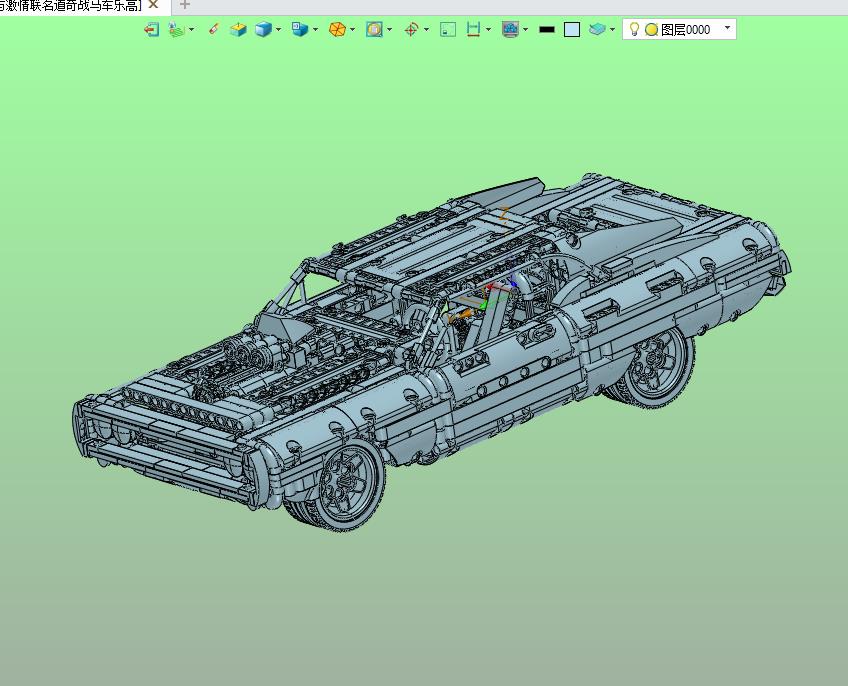Click the yellow-top box view icon
Image resolution: width=848 pixels, height=686 pixels.
pyautogui.click(x=238, y=29)
